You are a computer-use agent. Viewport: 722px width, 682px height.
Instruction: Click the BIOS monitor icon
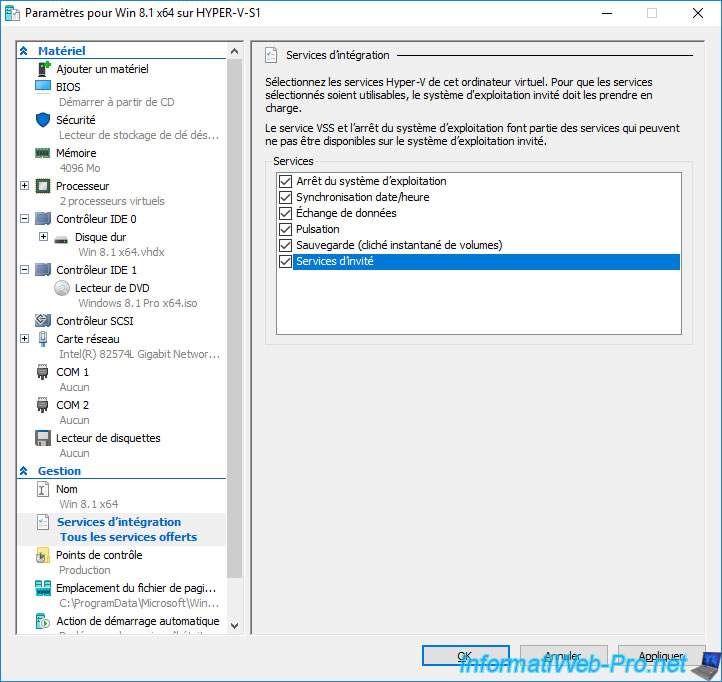tap(43, 87)
